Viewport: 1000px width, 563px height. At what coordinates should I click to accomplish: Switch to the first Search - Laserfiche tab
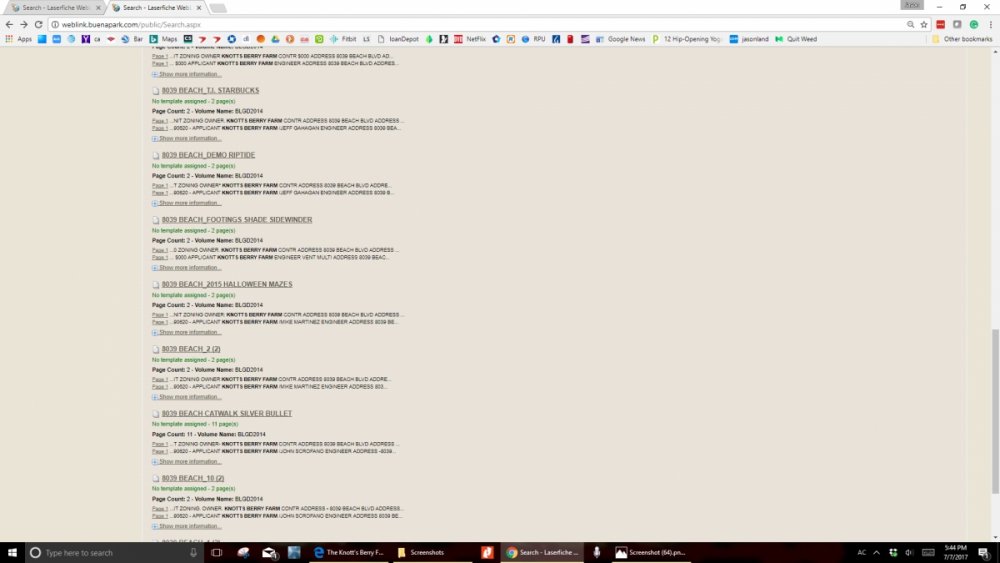(54, 8)
